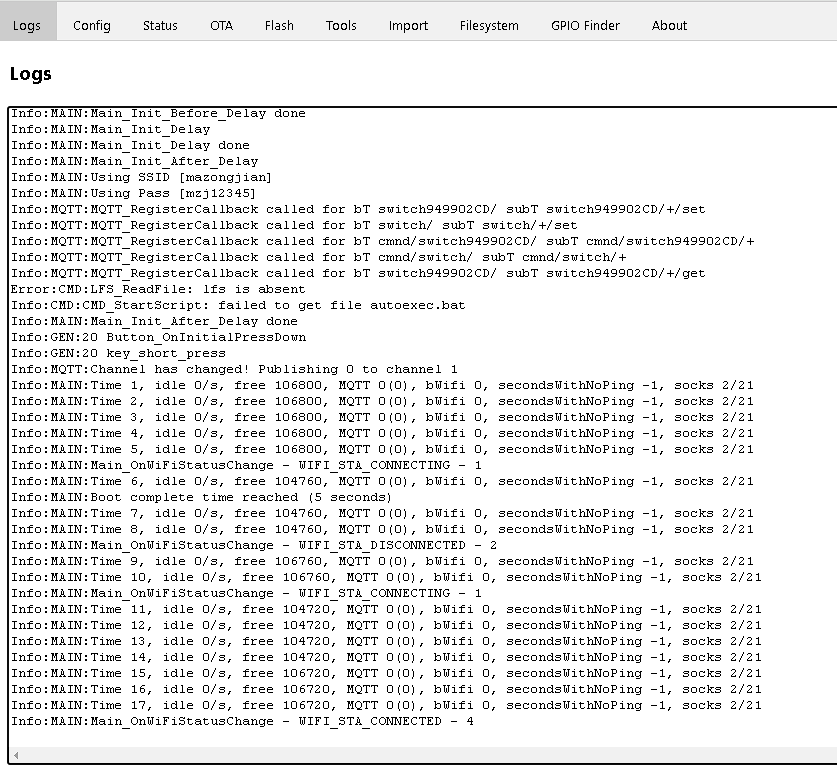Click the 'Using SSID [mazongjian]' log line
Screen dimensions: 837x767
point(141,177)
